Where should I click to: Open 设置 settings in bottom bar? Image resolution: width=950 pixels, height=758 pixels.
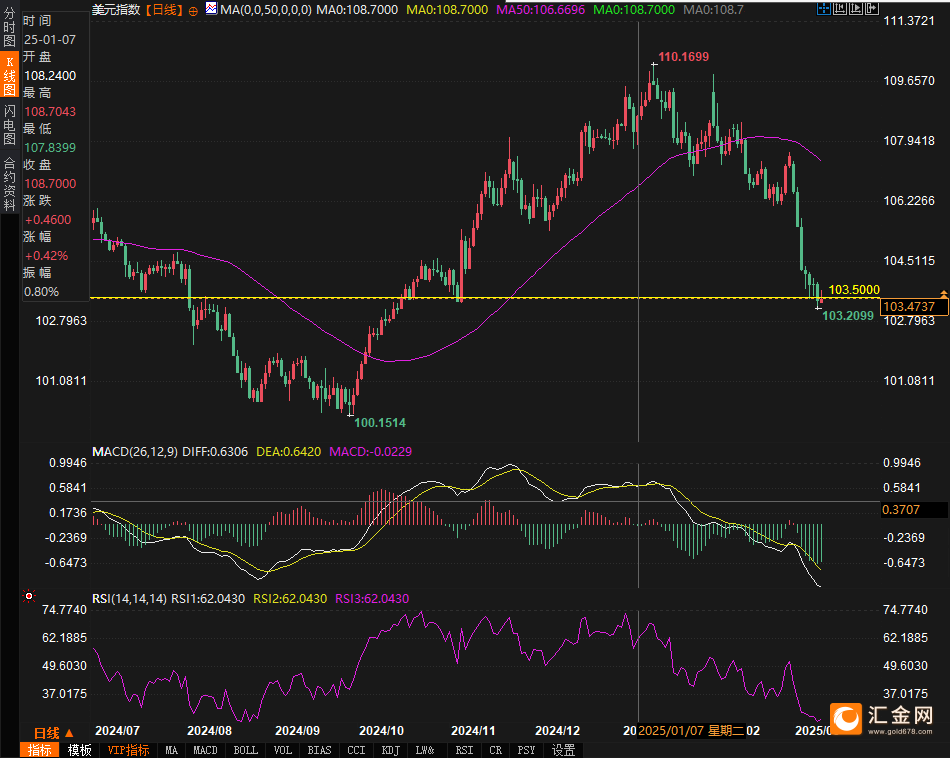563,750
